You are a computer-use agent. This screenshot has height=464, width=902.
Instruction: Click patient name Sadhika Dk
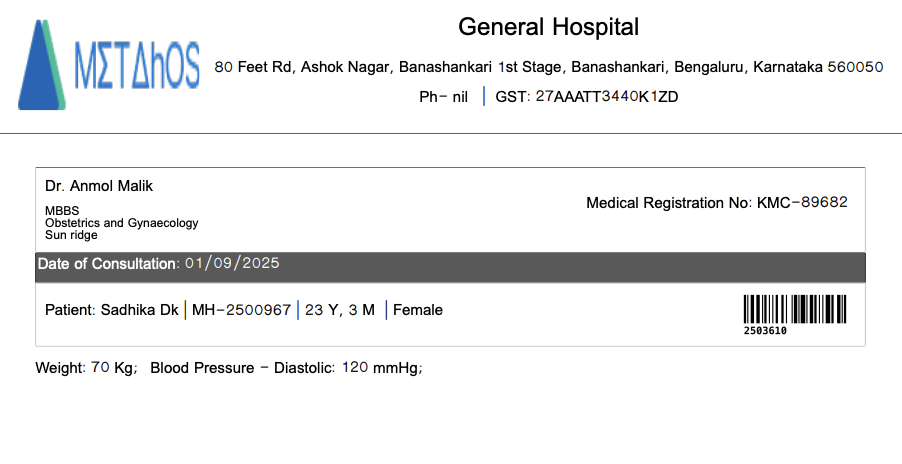tap(112, 310)
